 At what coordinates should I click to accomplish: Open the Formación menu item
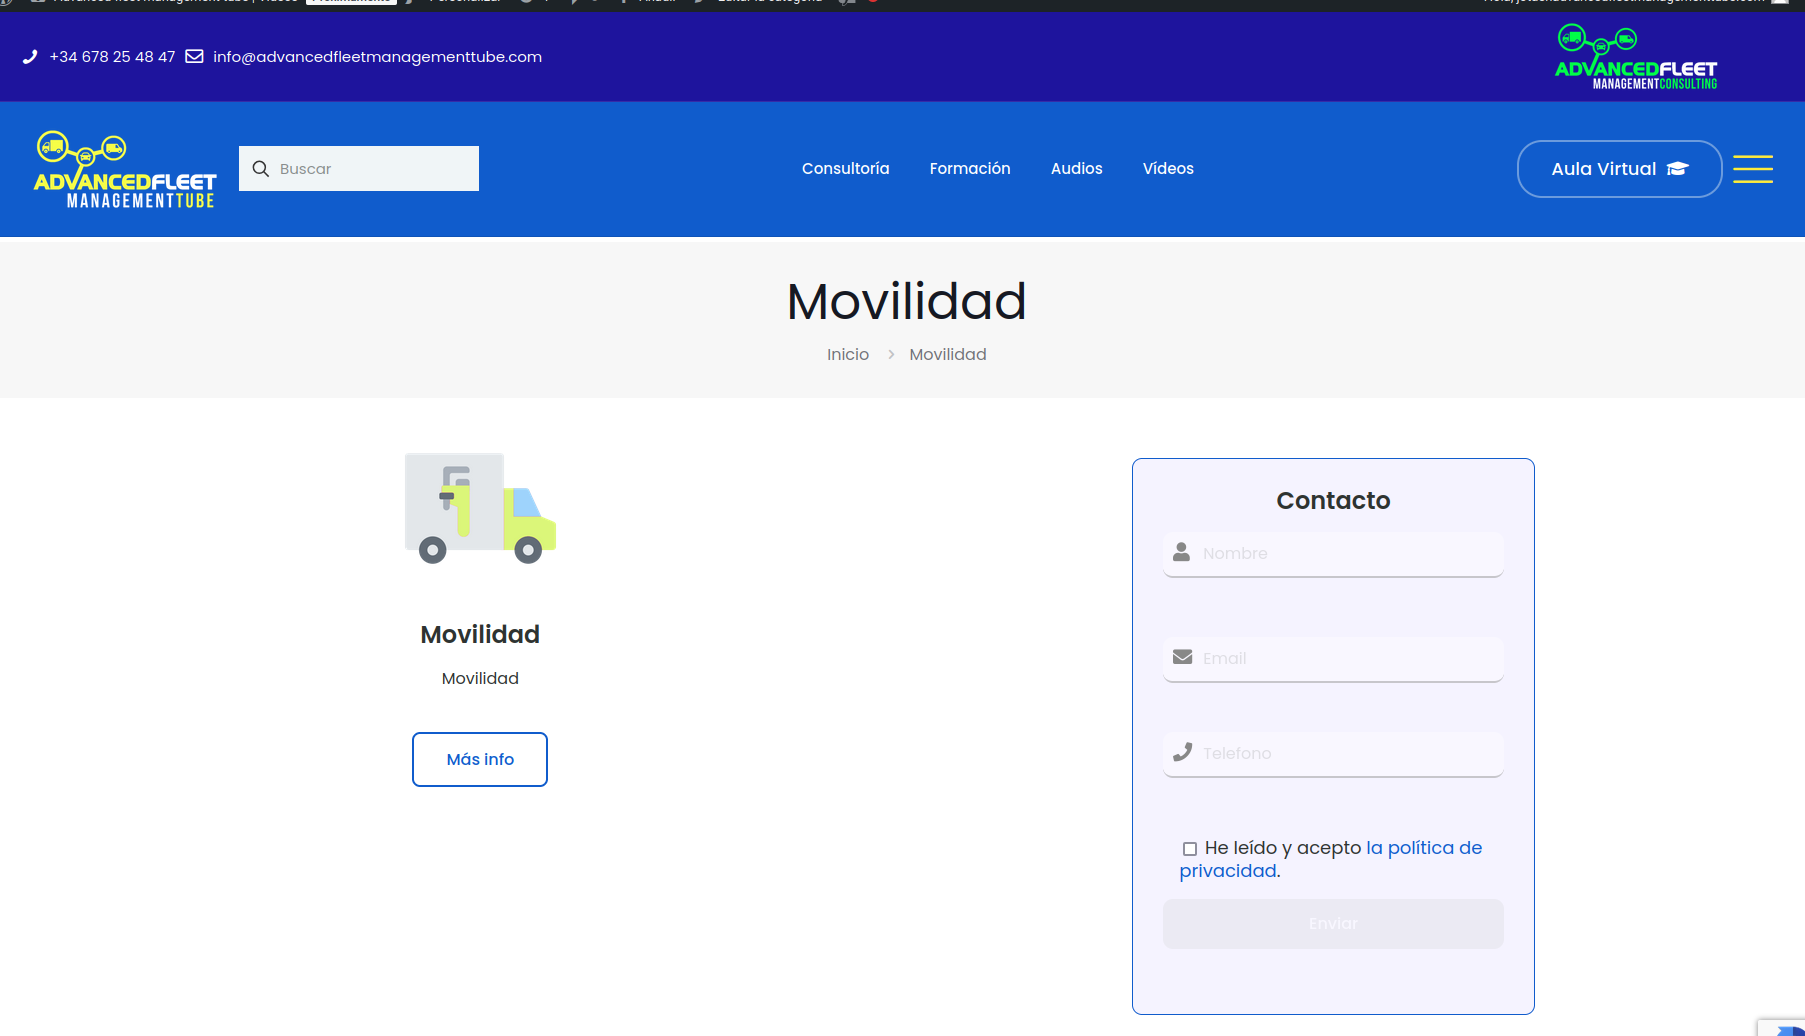tap(969, 169)
